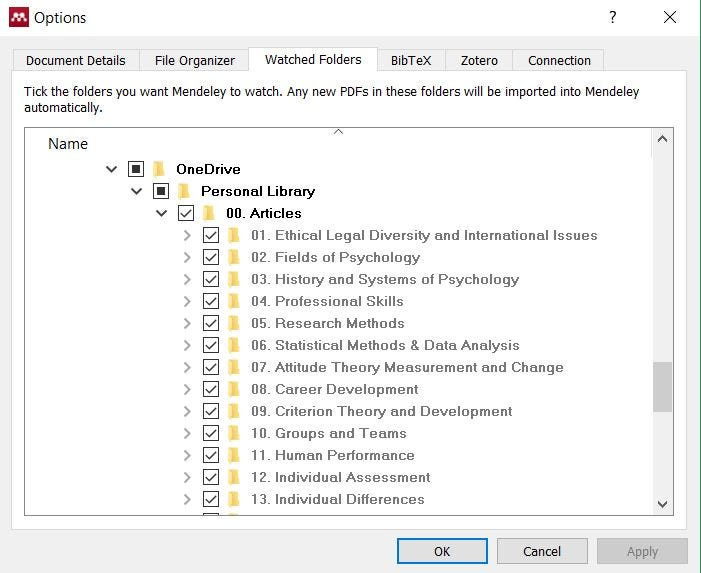The width and height of the screenshot is (701, 573).
Task: Select '09. Criterion Theory and Development' text
Action: [382, 411]
